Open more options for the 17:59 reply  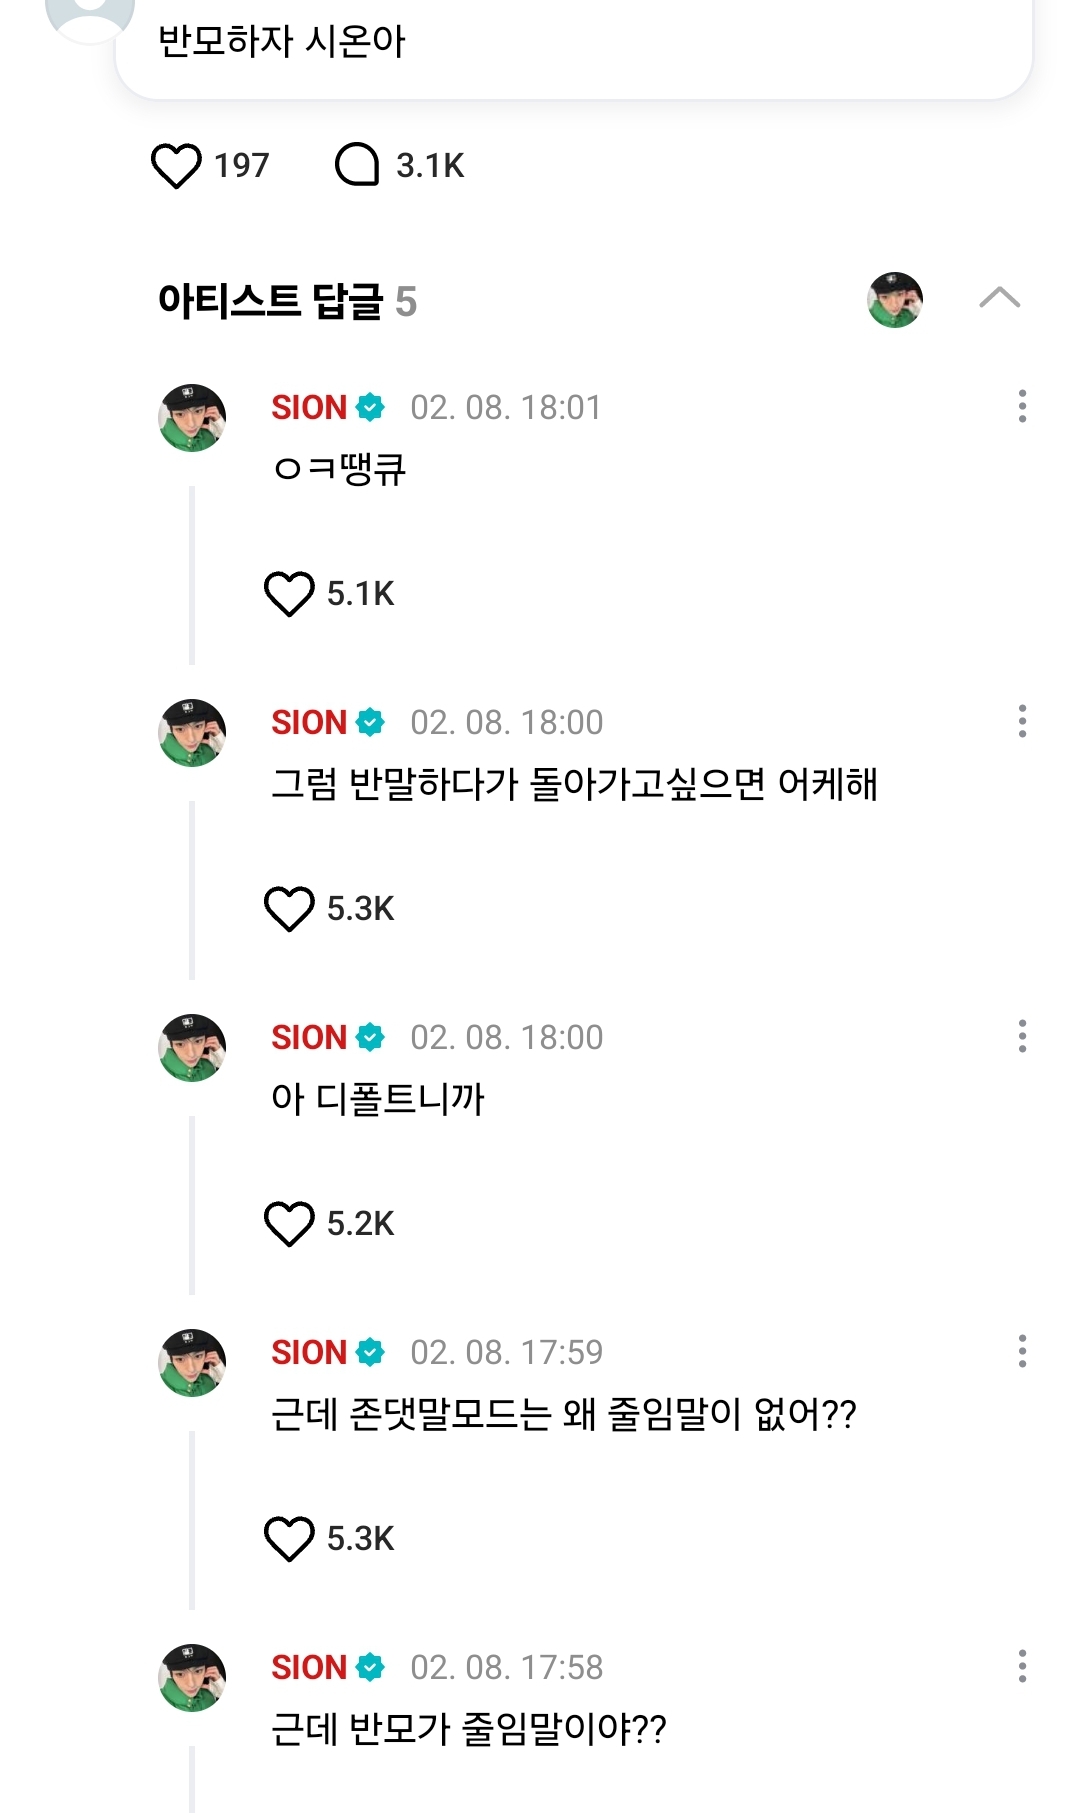1022,1351
